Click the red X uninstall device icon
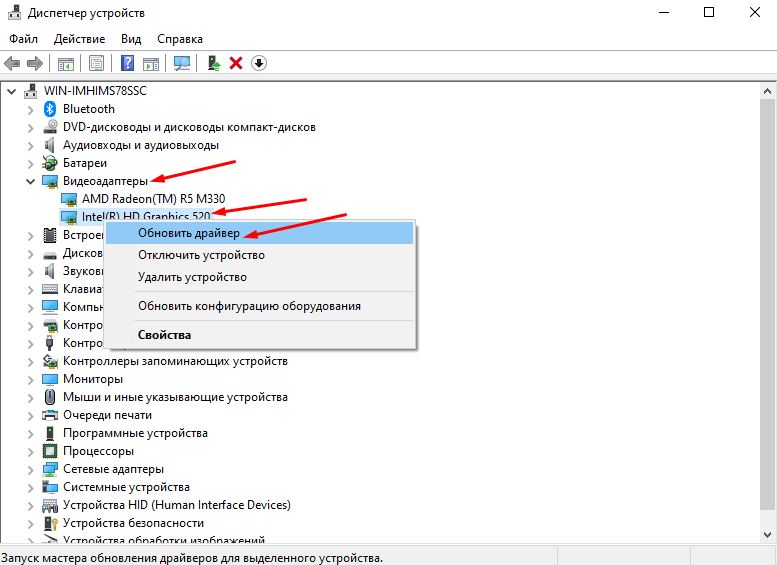This screenshot has width=777, height=565. [x=236, y=63]
